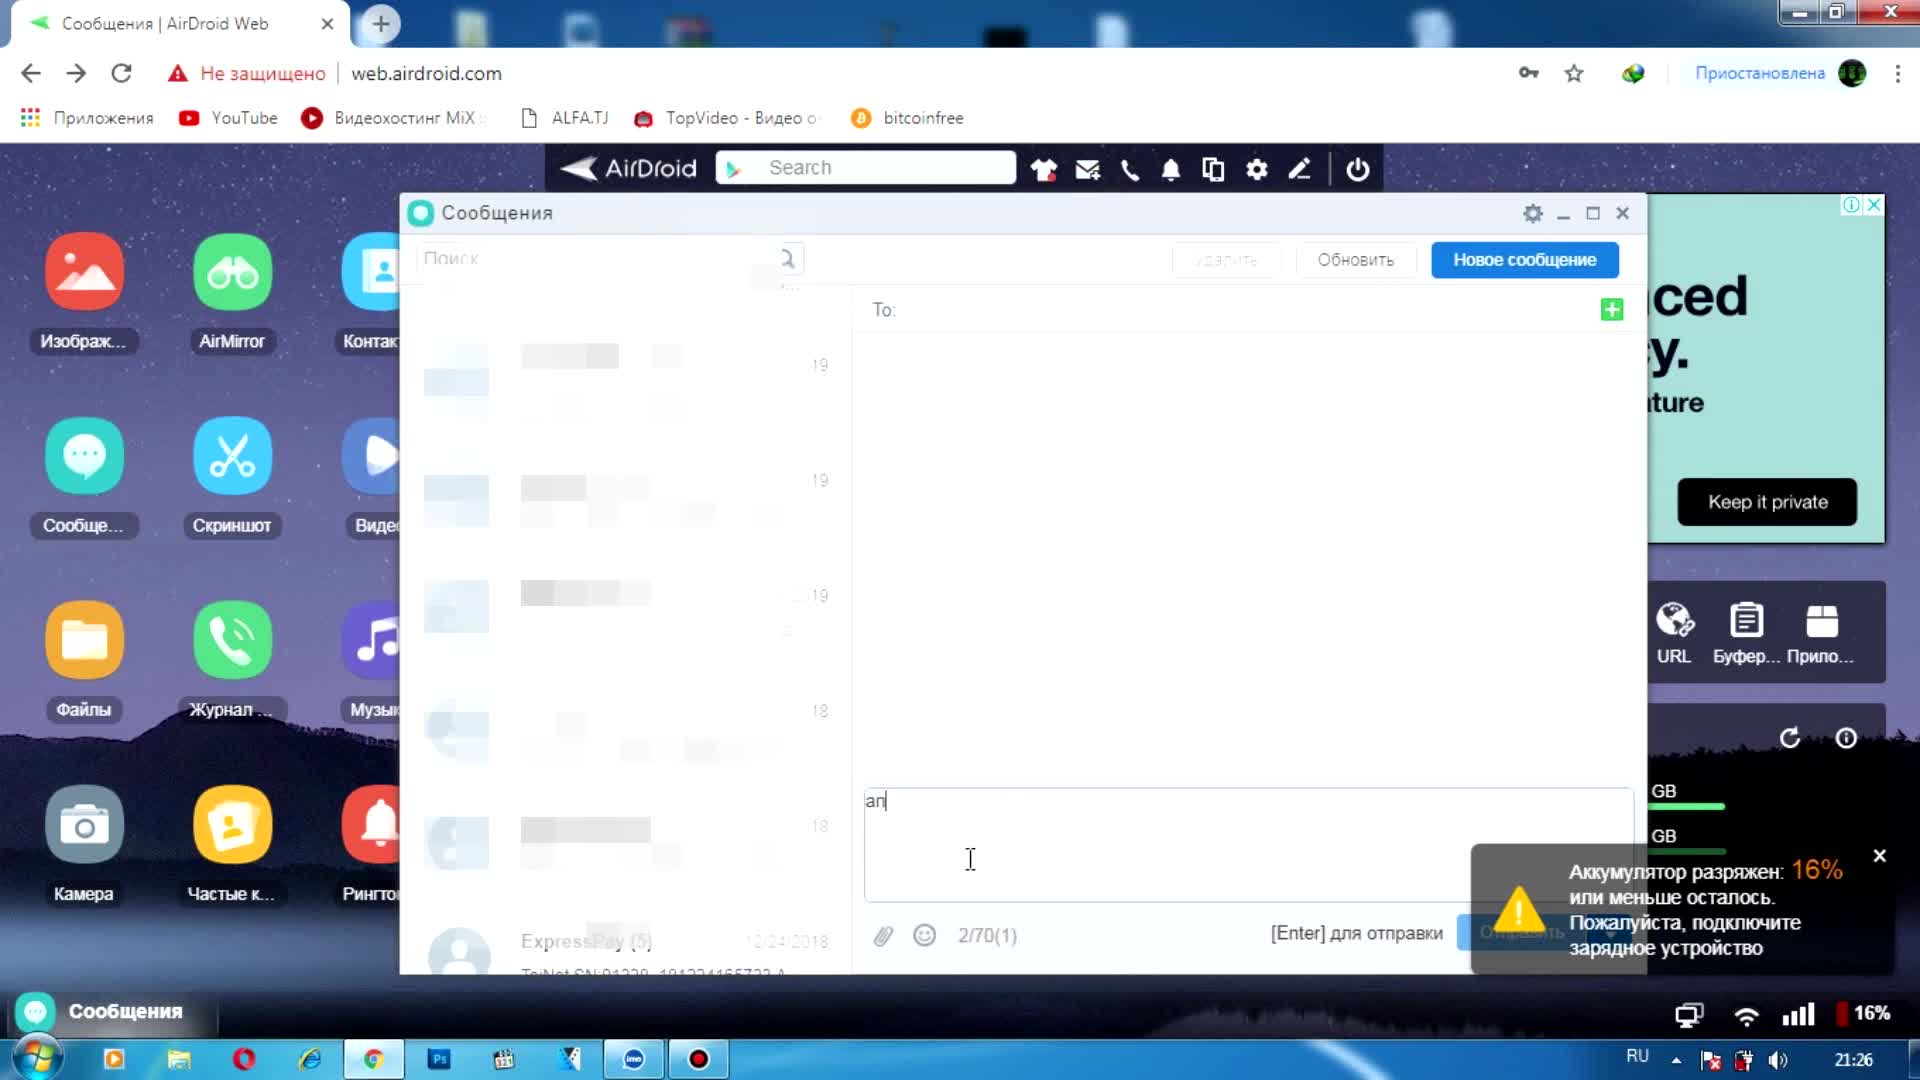Open Opera from the Windows taskbar
Viewport: 1920px width, 1080px height.
[244, 1059]
